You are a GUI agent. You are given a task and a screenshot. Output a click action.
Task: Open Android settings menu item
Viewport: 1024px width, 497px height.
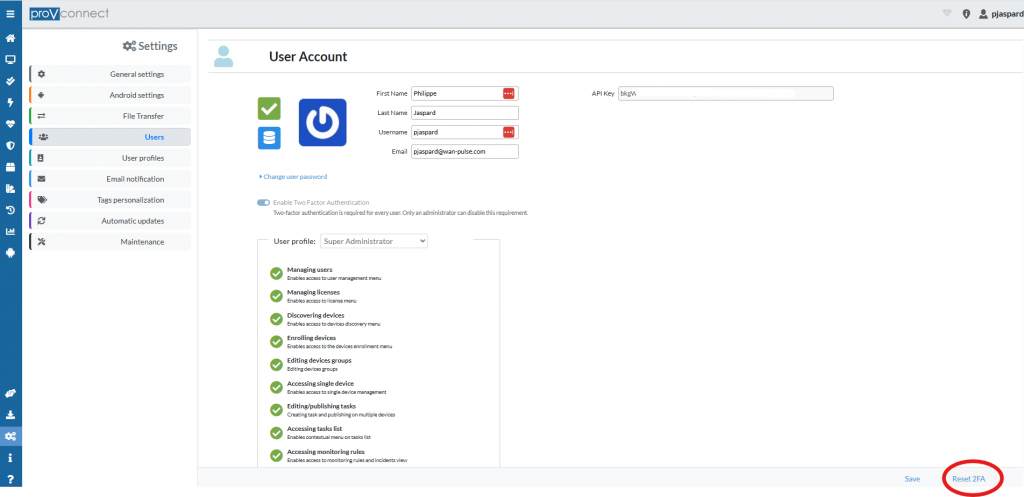(110, 95)
